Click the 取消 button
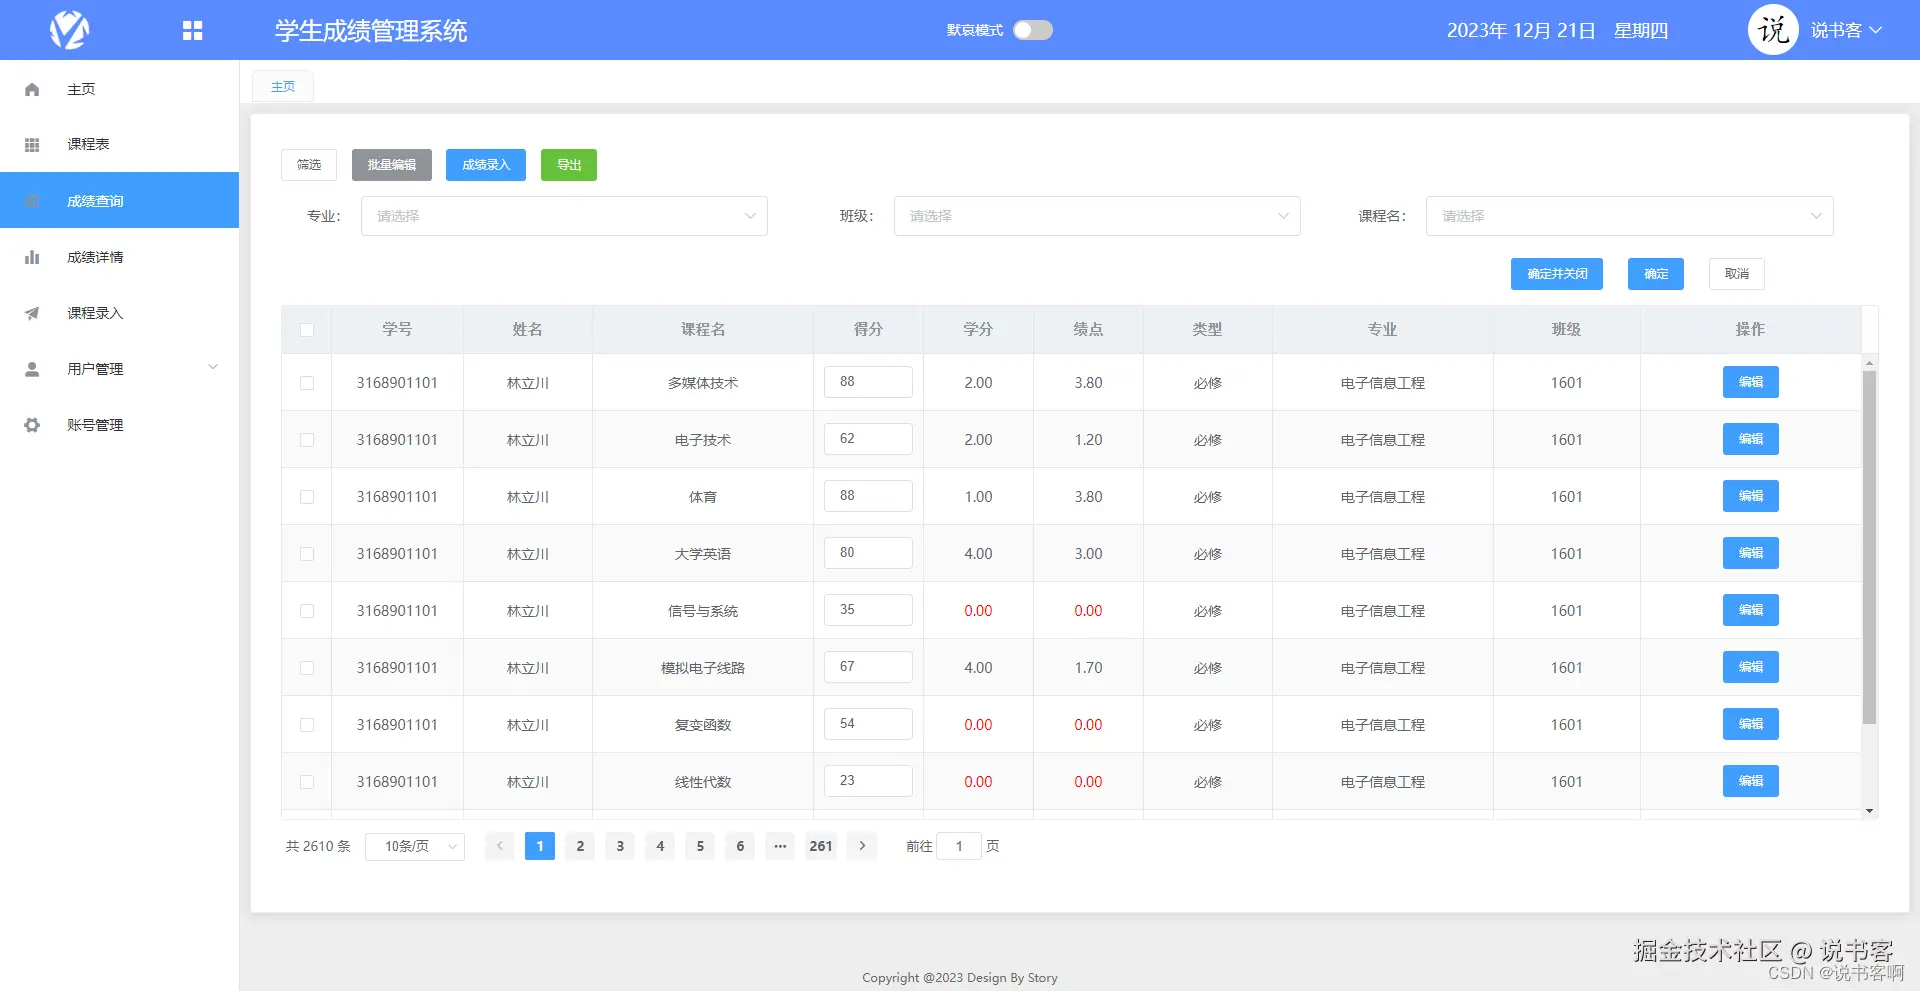This screenshot has height=991, width=1920. point(1737,274)
